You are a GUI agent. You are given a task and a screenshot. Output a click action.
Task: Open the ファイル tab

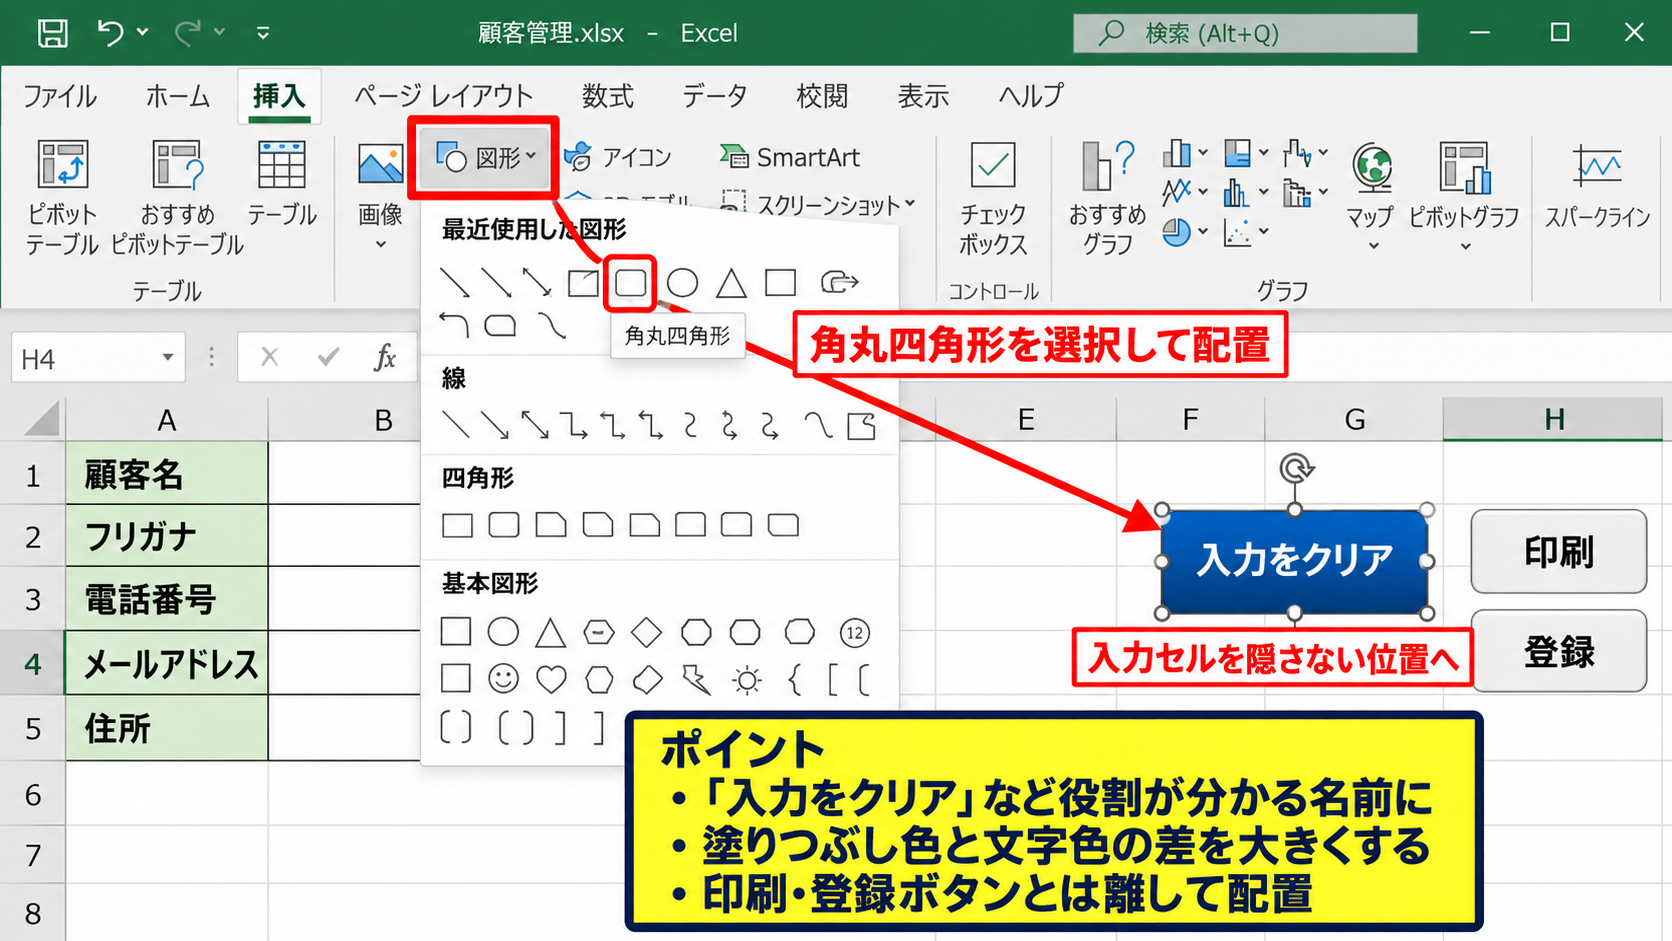[60, 96]
